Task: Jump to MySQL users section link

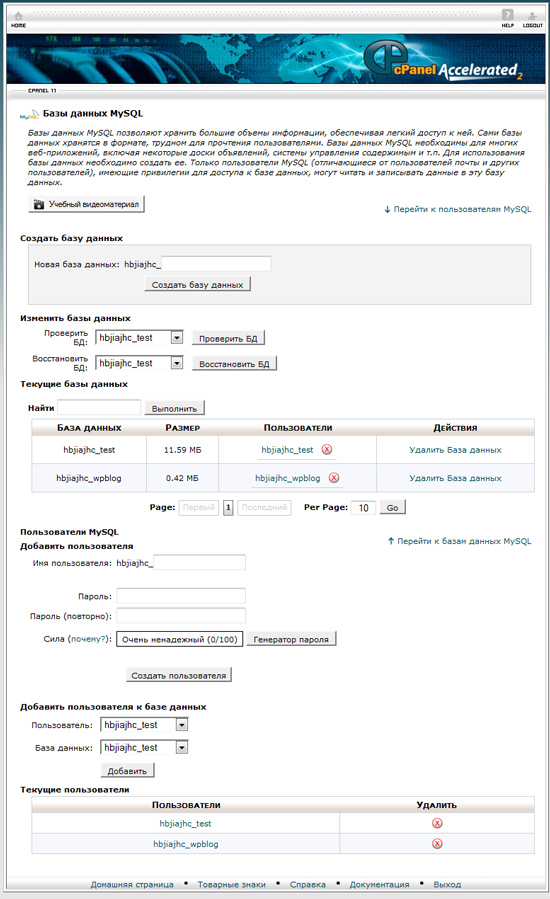Action: pyautogui.click(x=458, y=209)
